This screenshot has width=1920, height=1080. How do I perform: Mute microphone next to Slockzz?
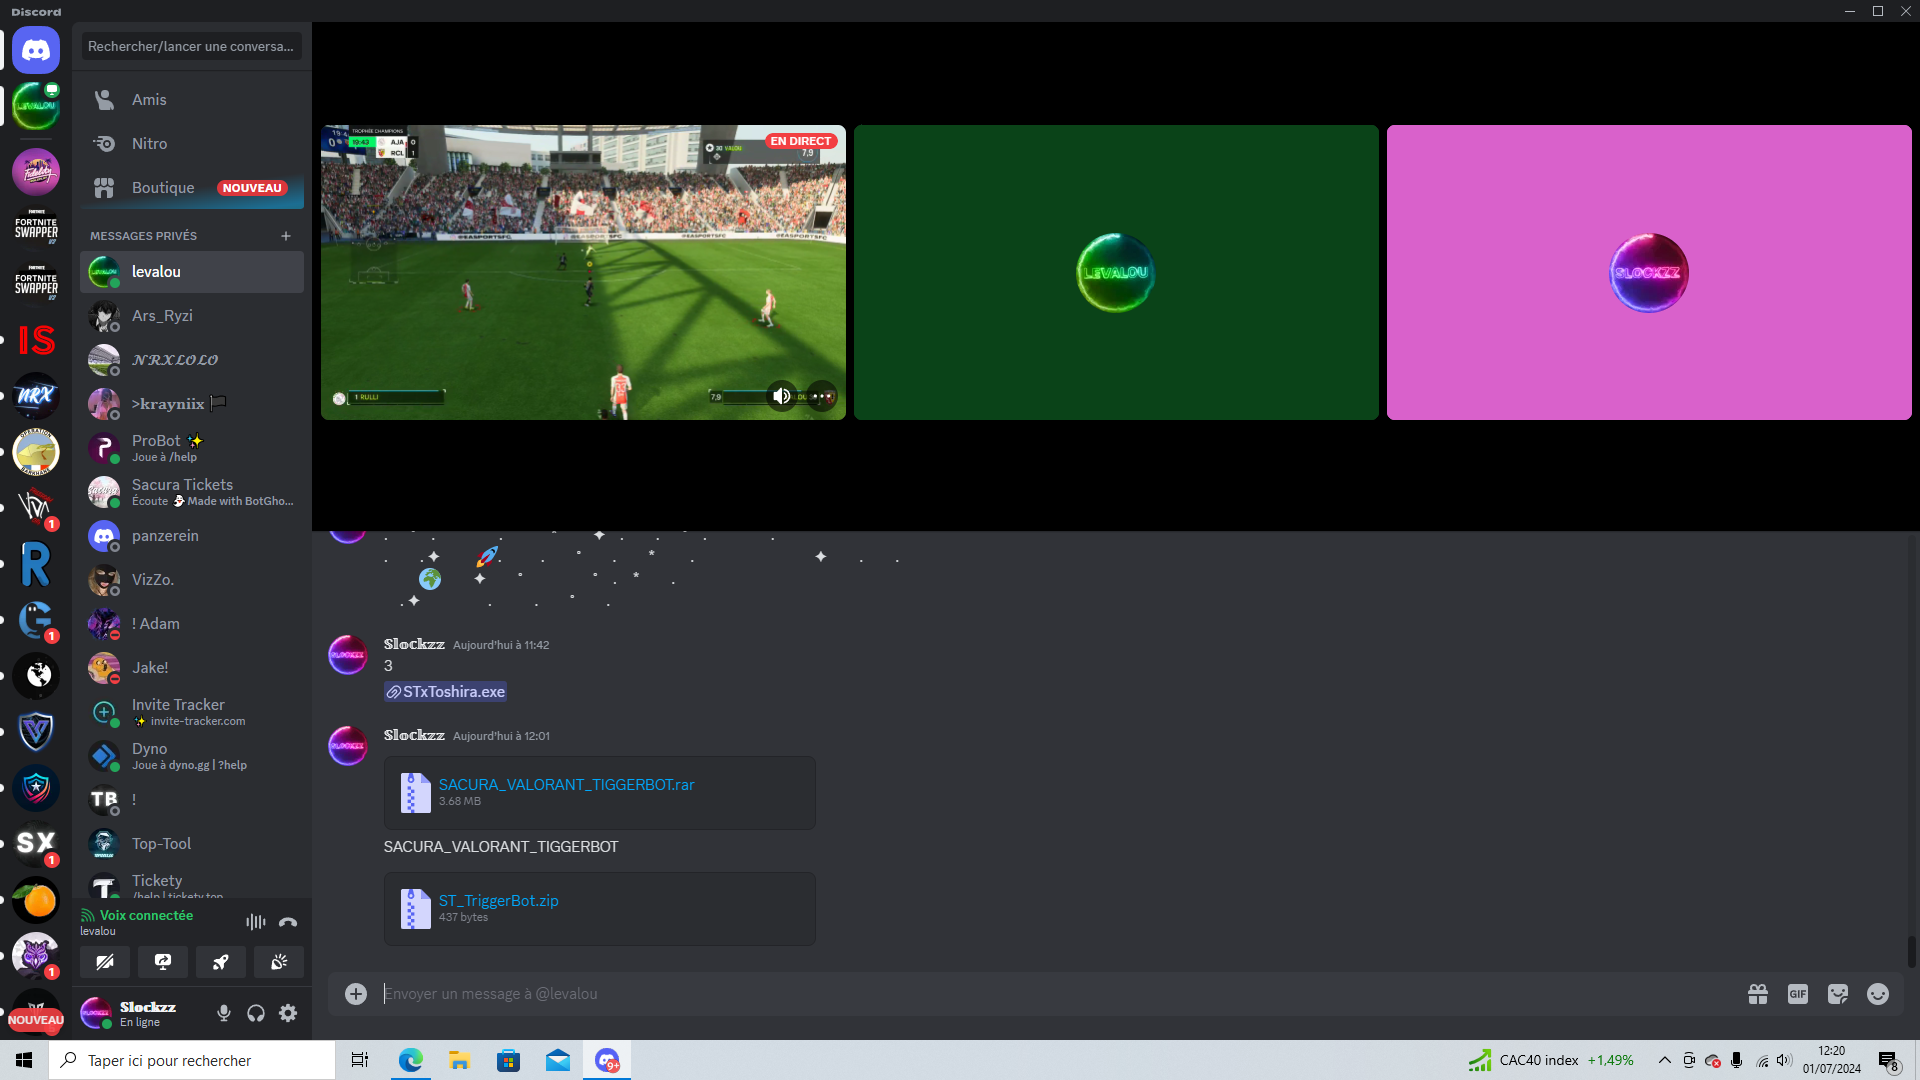pyautogui.click(x=224, y=1013)
